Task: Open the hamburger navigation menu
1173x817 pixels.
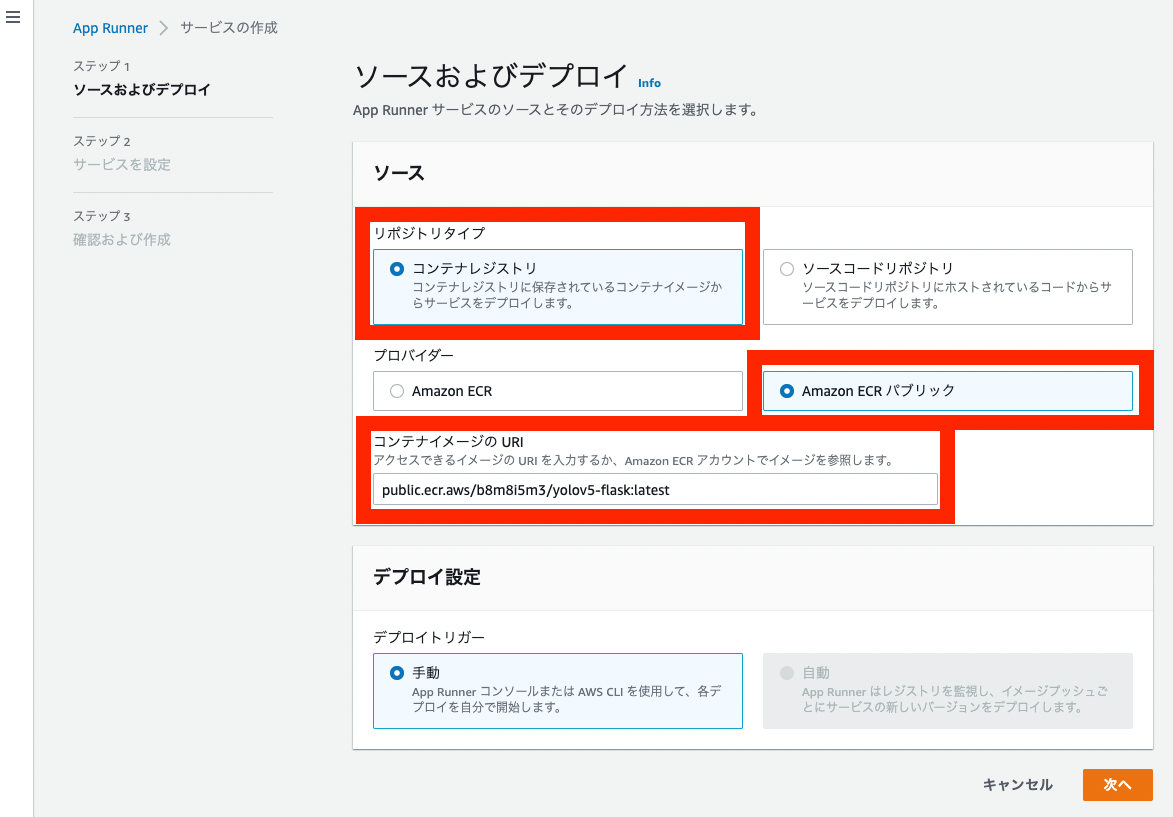Action: (x=13, y=17)
